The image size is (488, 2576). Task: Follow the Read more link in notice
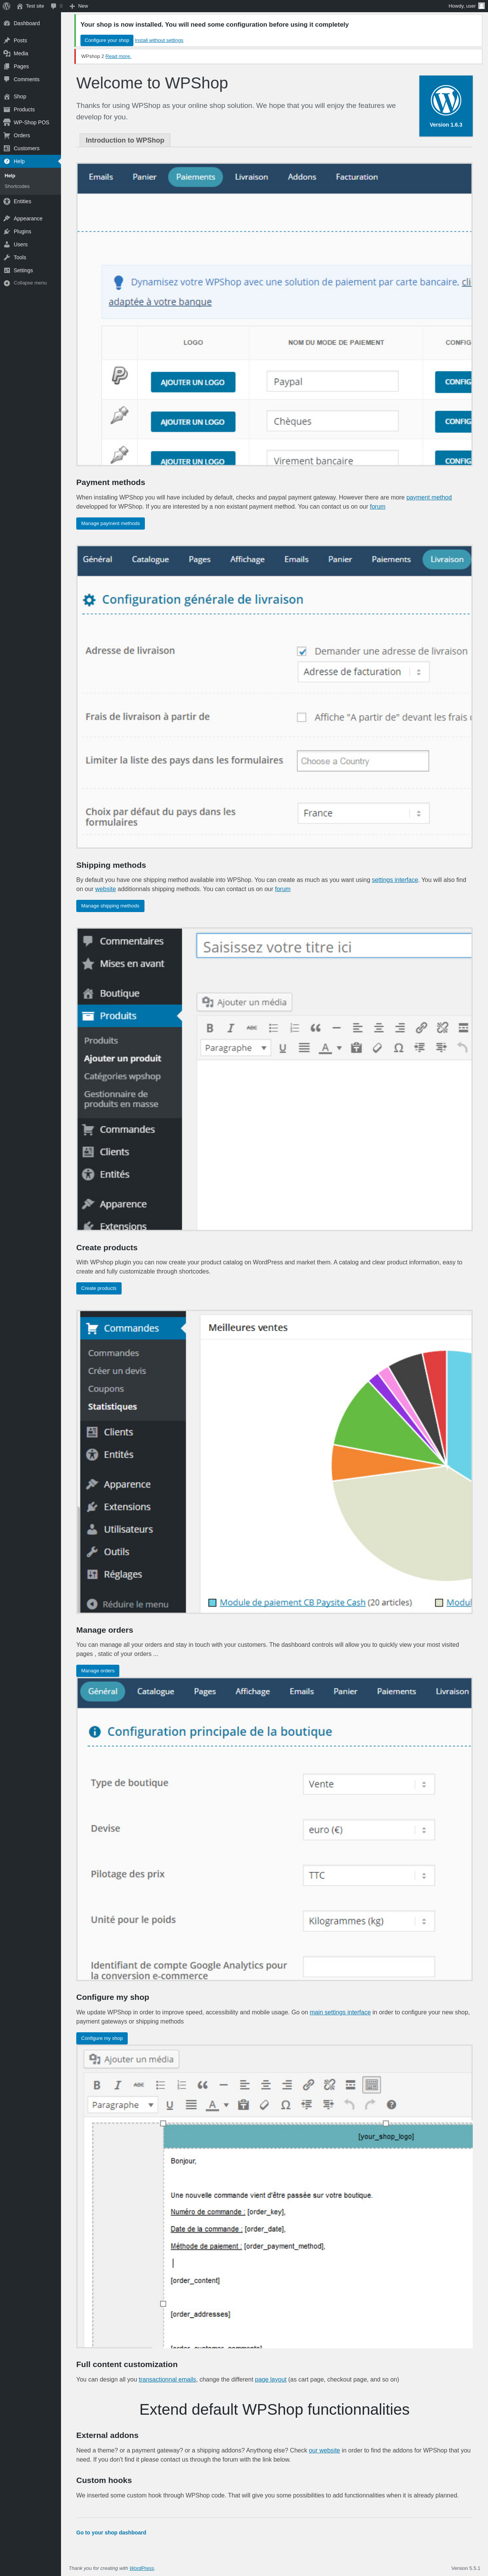point(118,56)
